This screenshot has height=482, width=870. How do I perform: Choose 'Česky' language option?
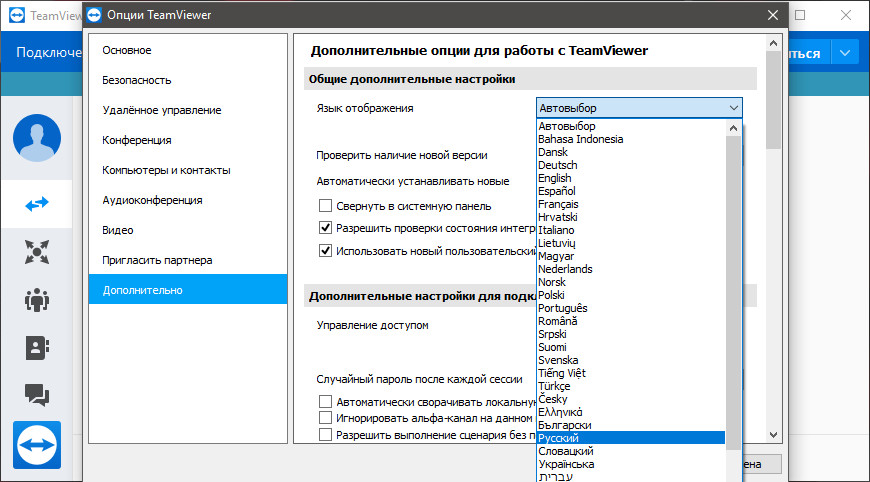pos(631,399)
